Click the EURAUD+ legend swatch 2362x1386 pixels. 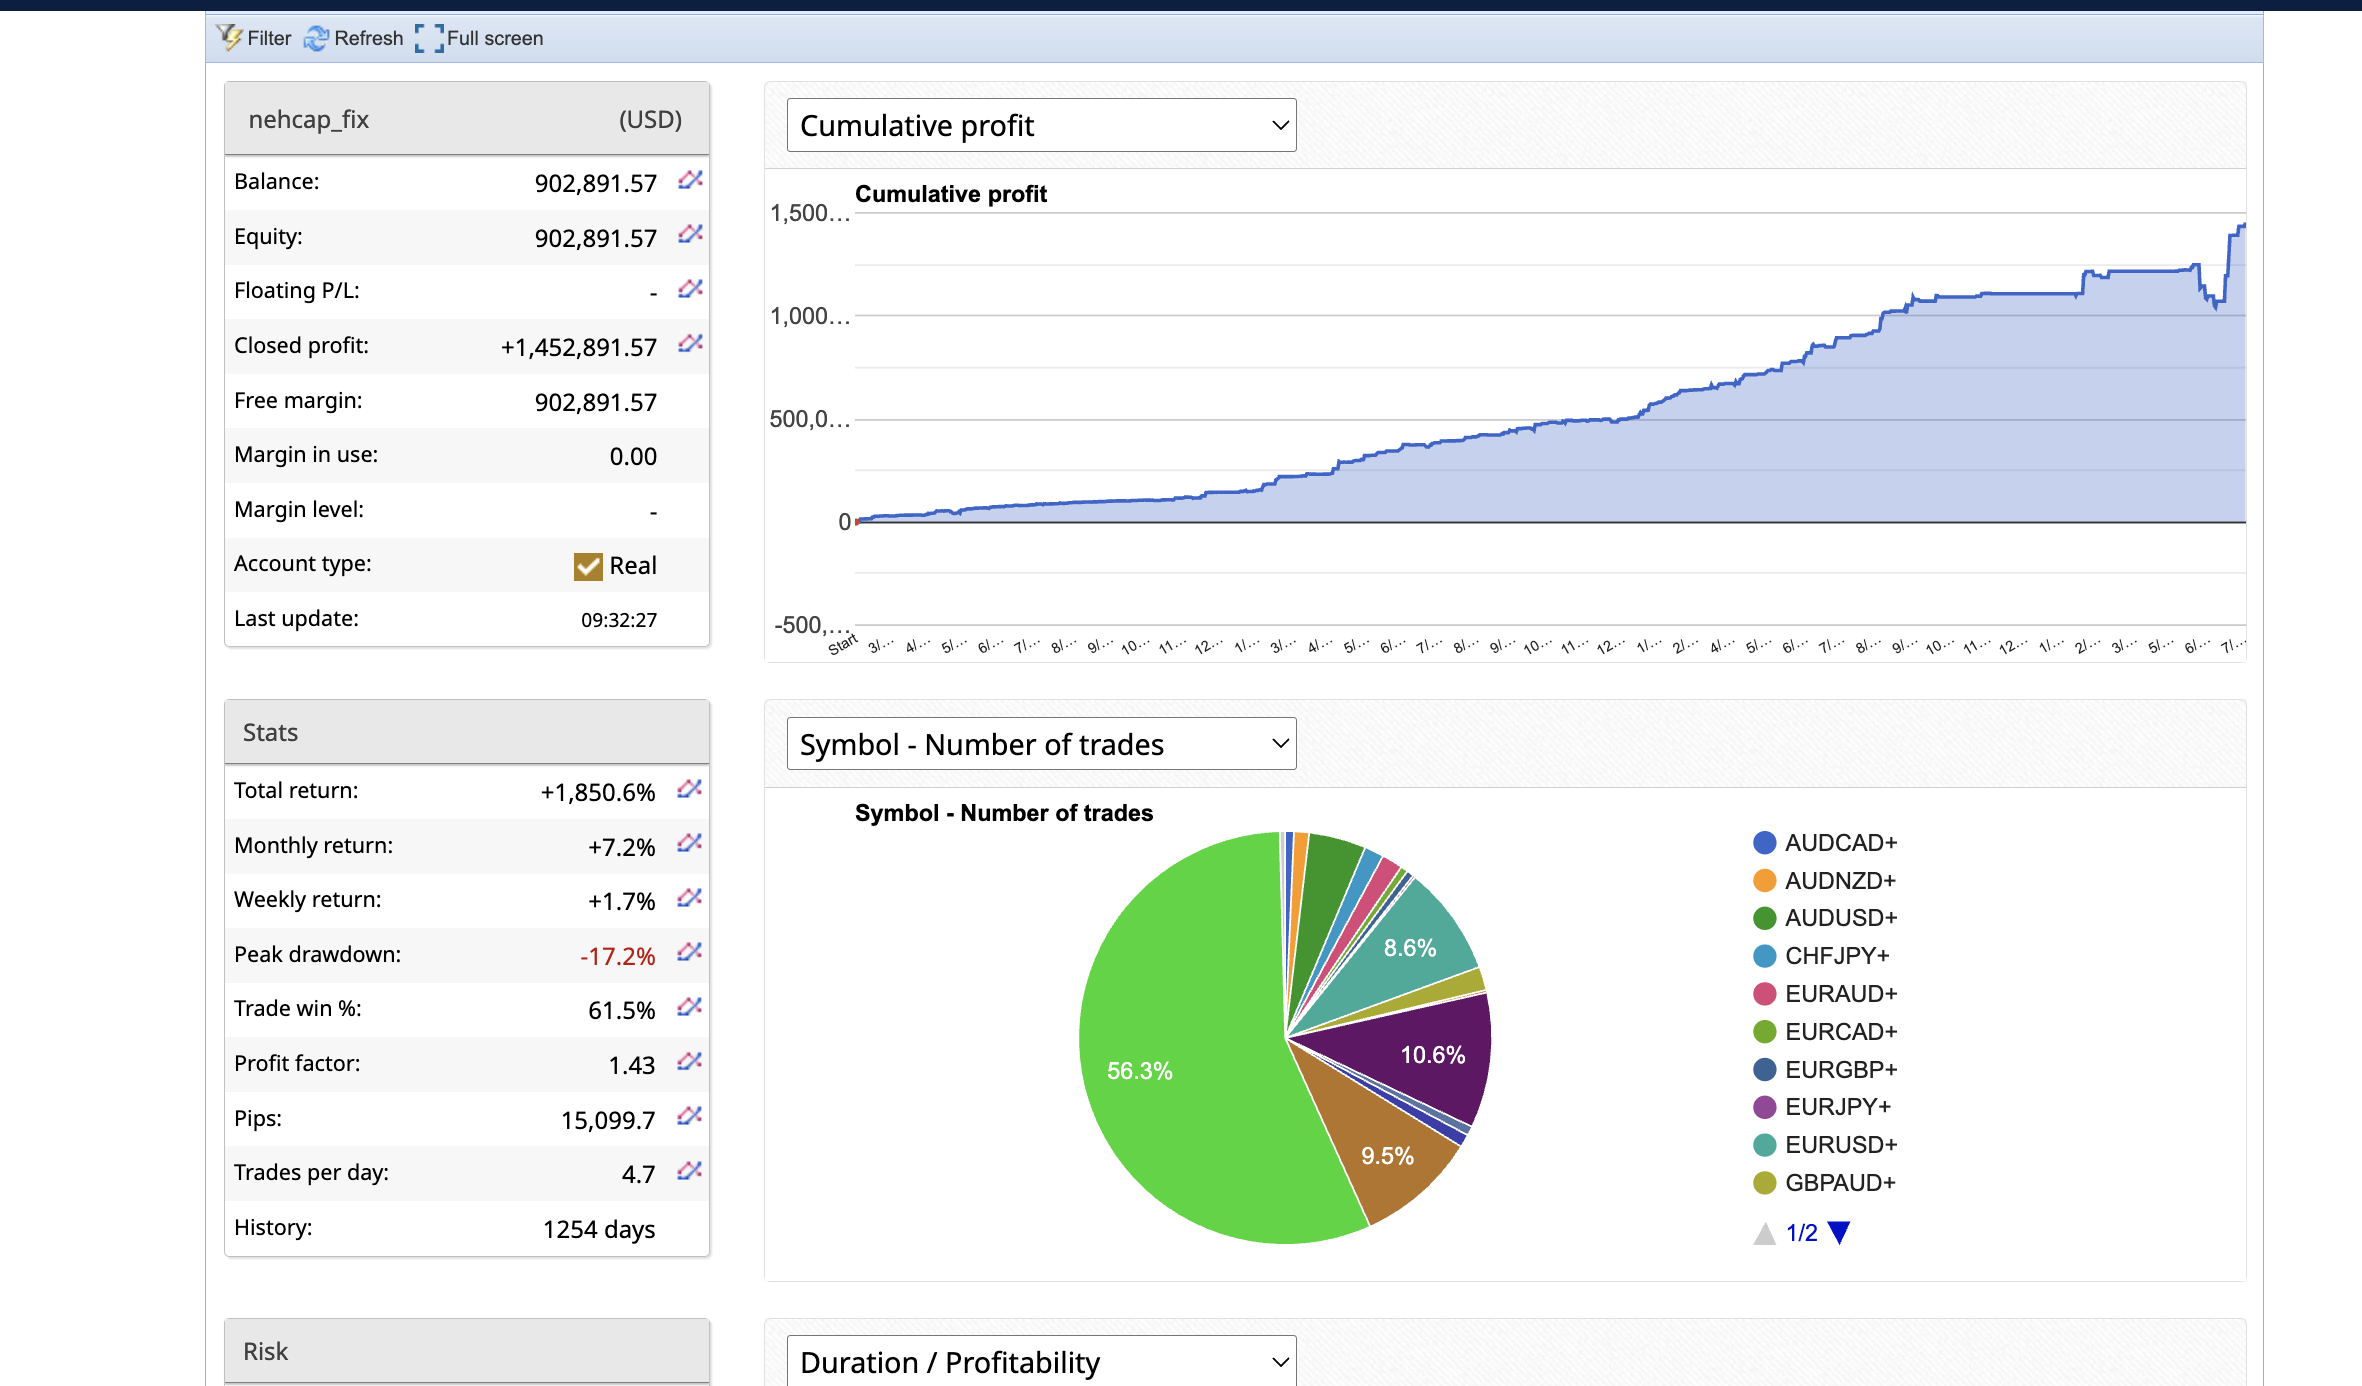[x=1765, y=994]
